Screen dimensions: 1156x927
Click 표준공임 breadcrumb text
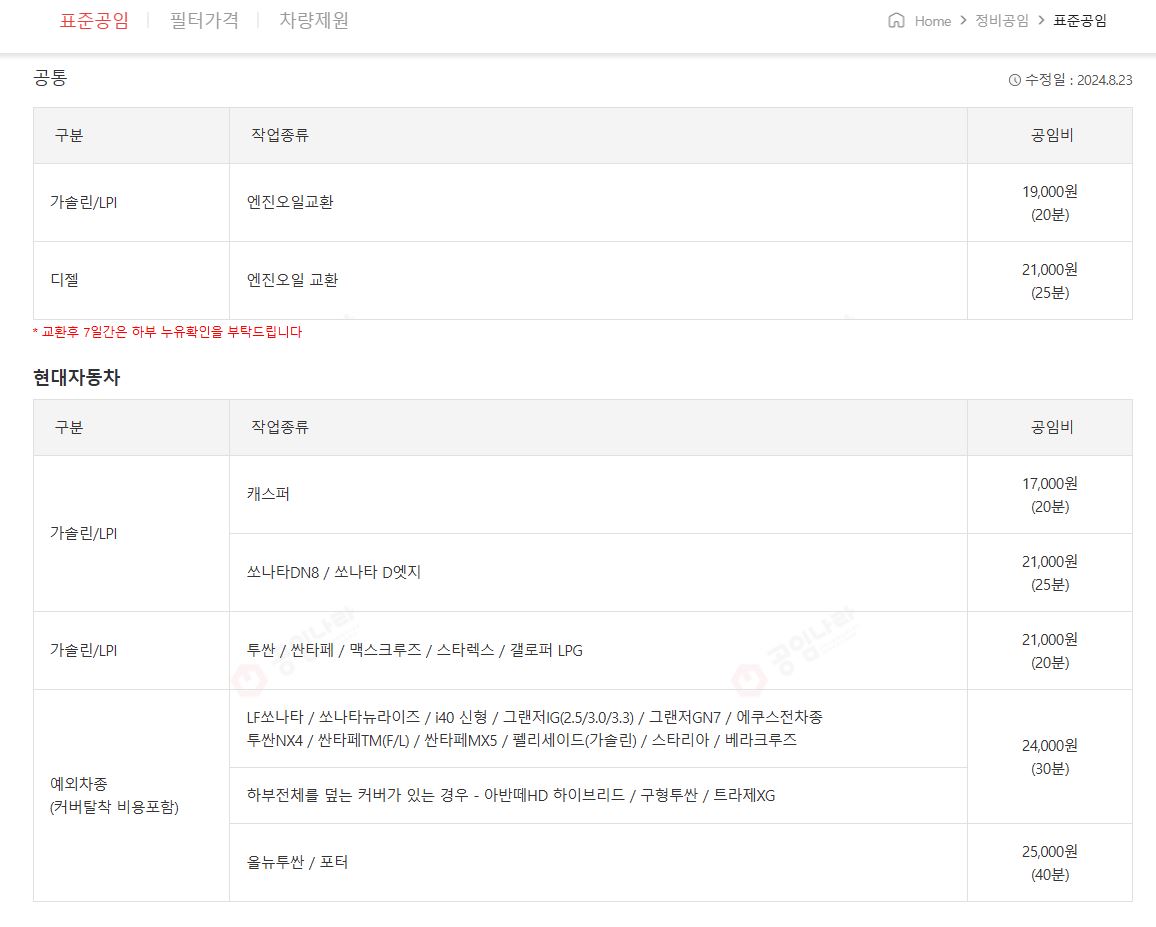click(x=1080, y=21)
